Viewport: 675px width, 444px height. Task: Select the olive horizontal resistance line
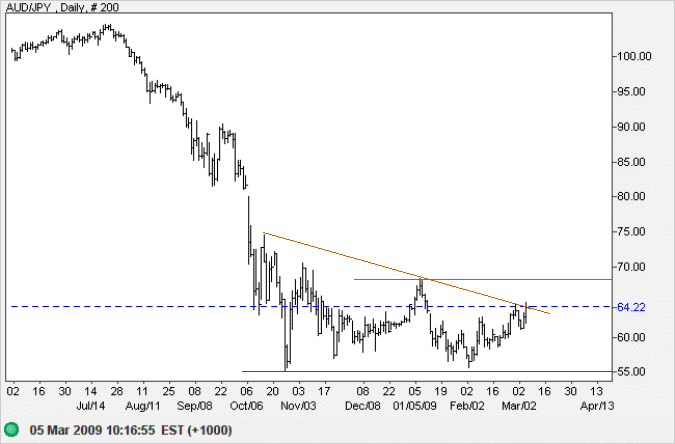[482, 279]
